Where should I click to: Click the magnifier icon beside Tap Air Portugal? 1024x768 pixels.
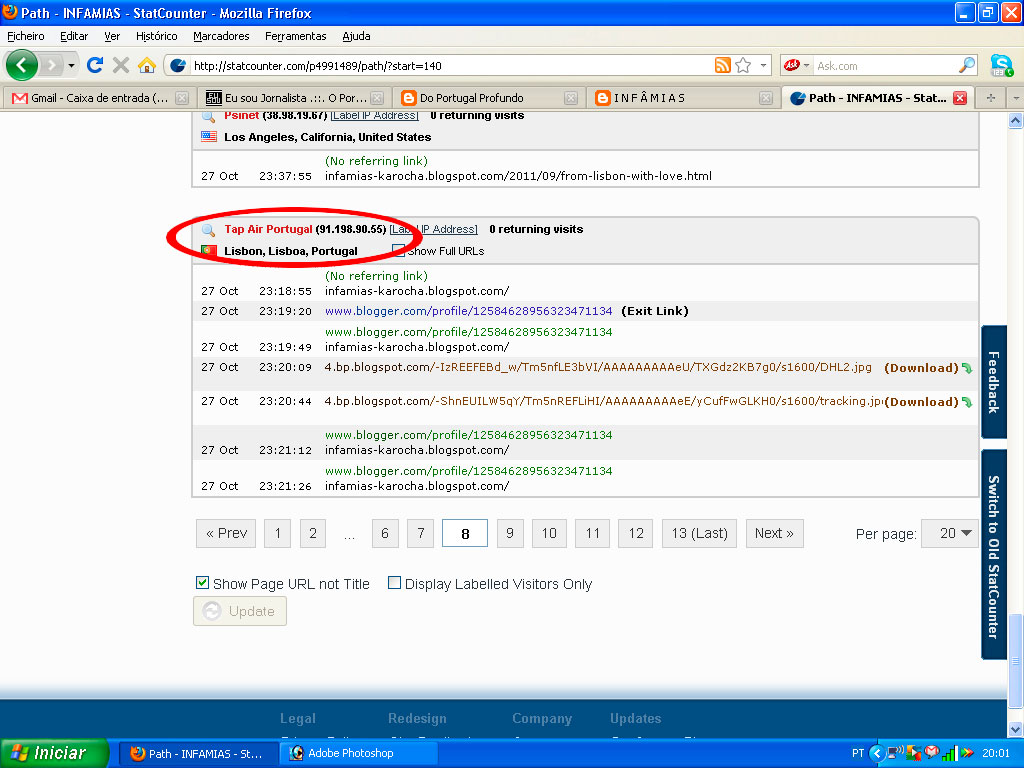208,230
